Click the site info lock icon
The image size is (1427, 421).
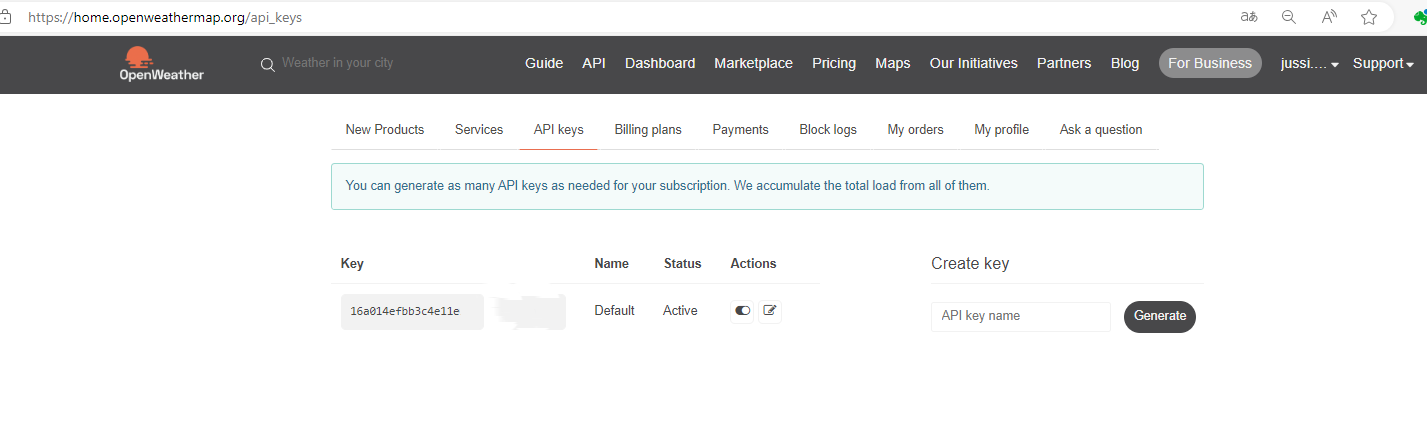click(x=5, y=17)
